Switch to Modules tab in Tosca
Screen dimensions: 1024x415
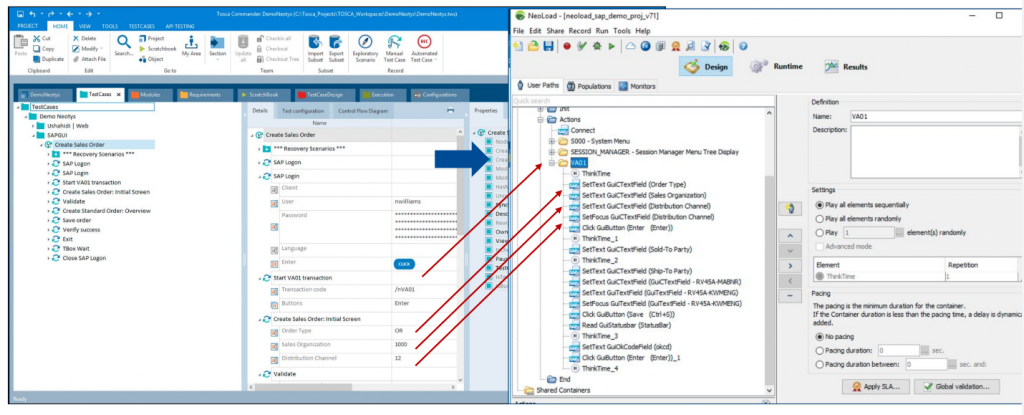(150, 95)
